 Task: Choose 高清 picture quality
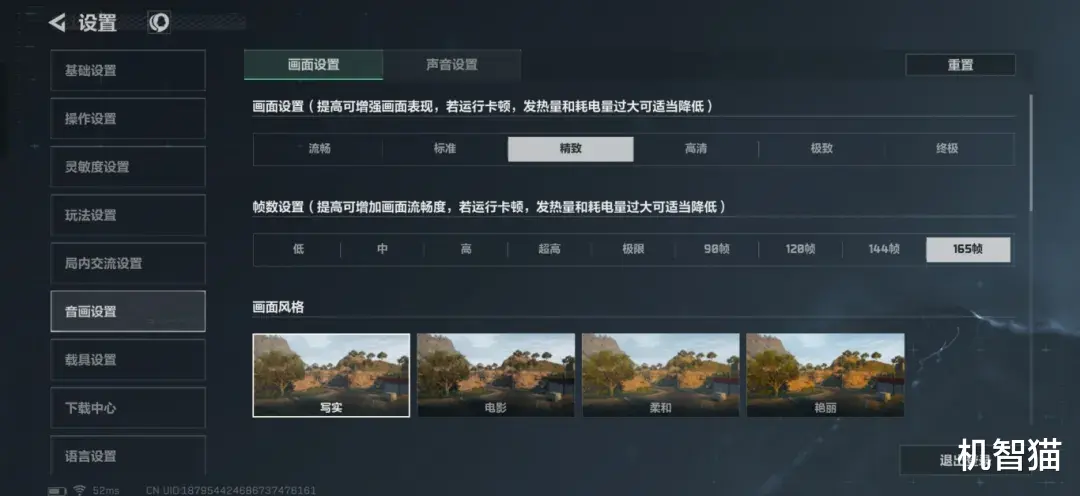(696, 149)
